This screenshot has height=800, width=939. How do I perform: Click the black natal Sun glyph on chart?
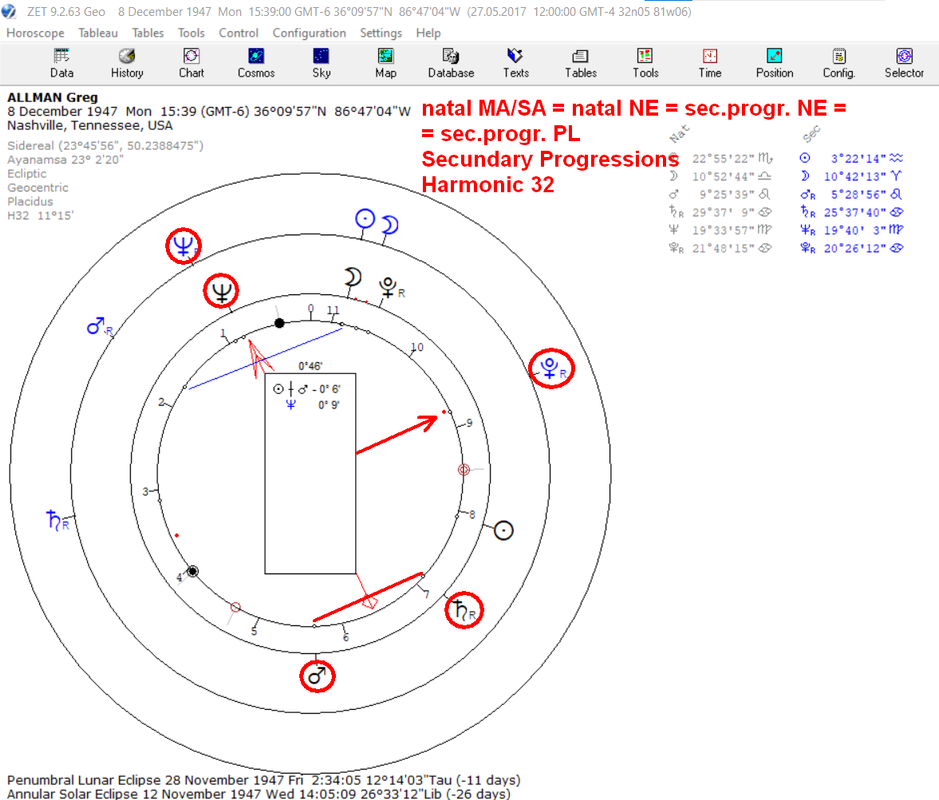(503, 531)
